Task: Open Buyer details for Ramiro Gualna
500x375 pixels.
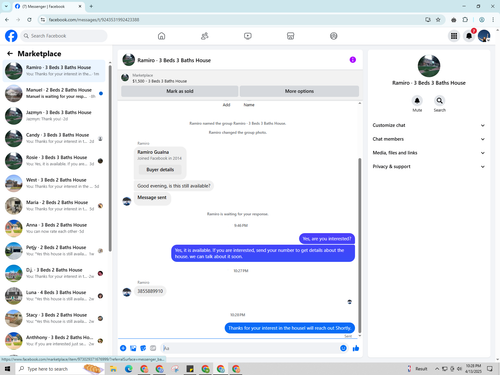Action: click(160, 170)
